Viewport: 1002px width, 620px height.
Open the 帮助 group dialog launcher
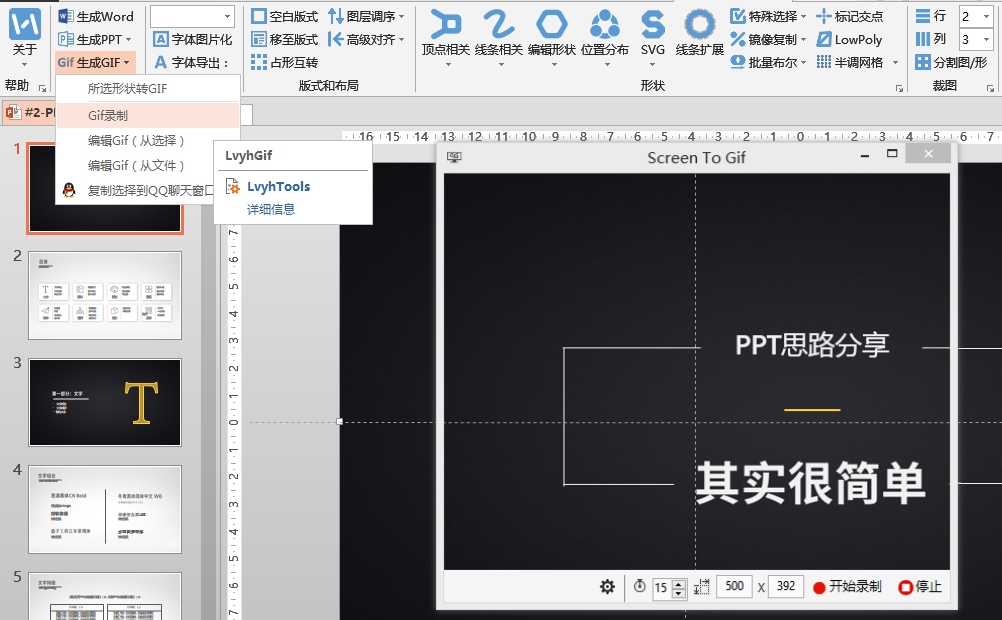click(x=42, y=88)
